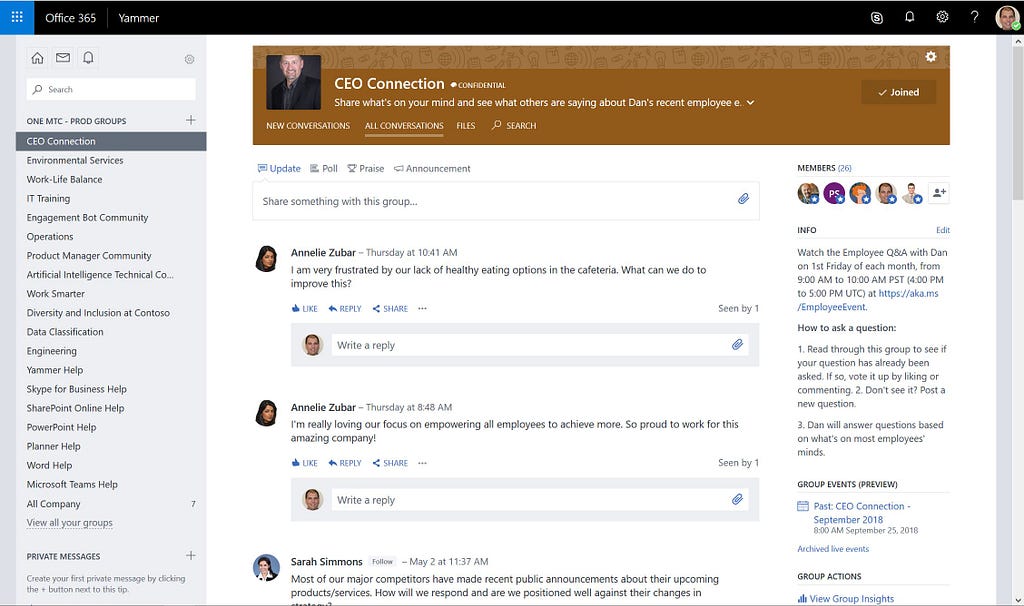Image resolution: width=1024 pixels, height=606 pixels.
Task: Attach file to reply on cafeteria post
Action: (x=737, y=345)
